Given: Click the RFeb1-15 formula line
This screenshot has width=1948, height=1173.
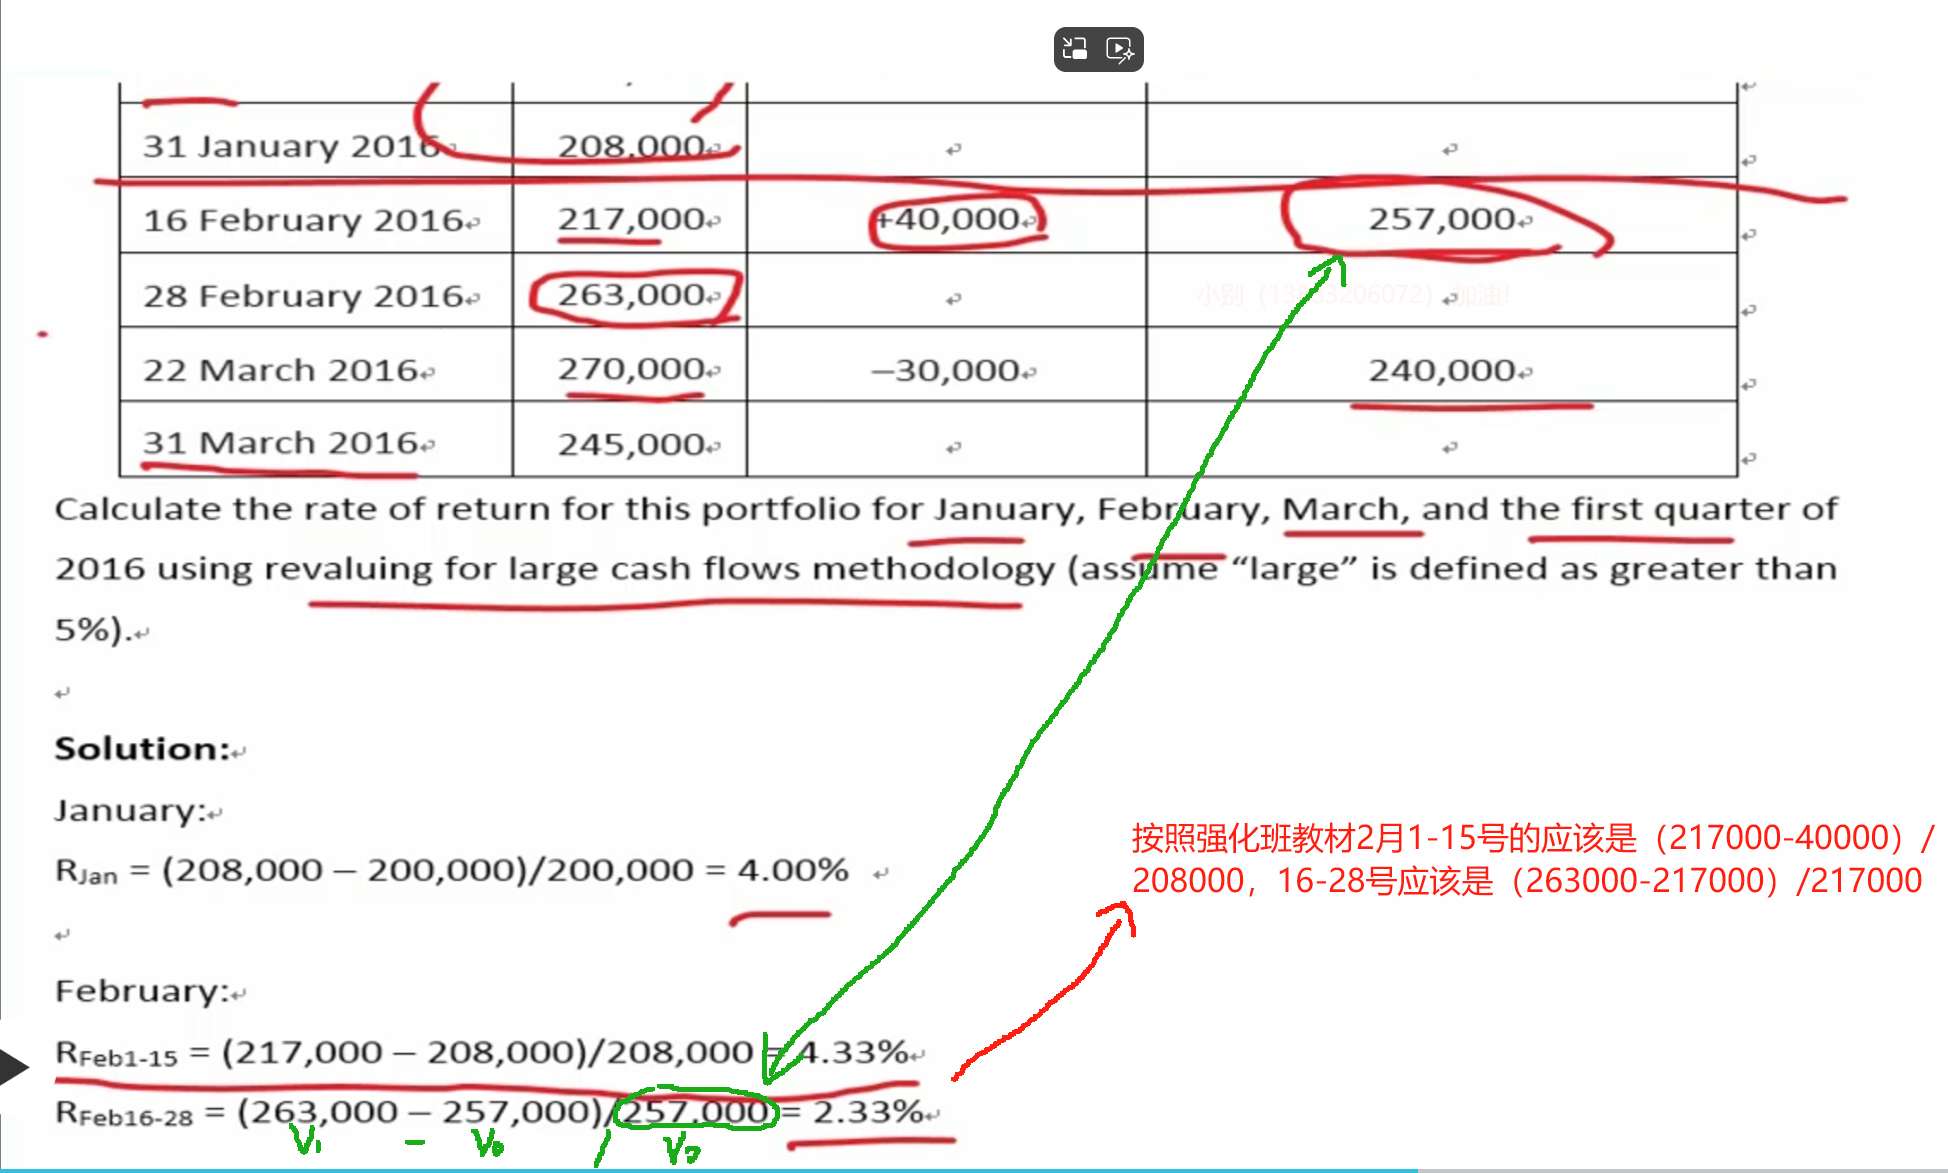Looking at the screenshot, I should pyautogui.click(x=480, y=1053).
